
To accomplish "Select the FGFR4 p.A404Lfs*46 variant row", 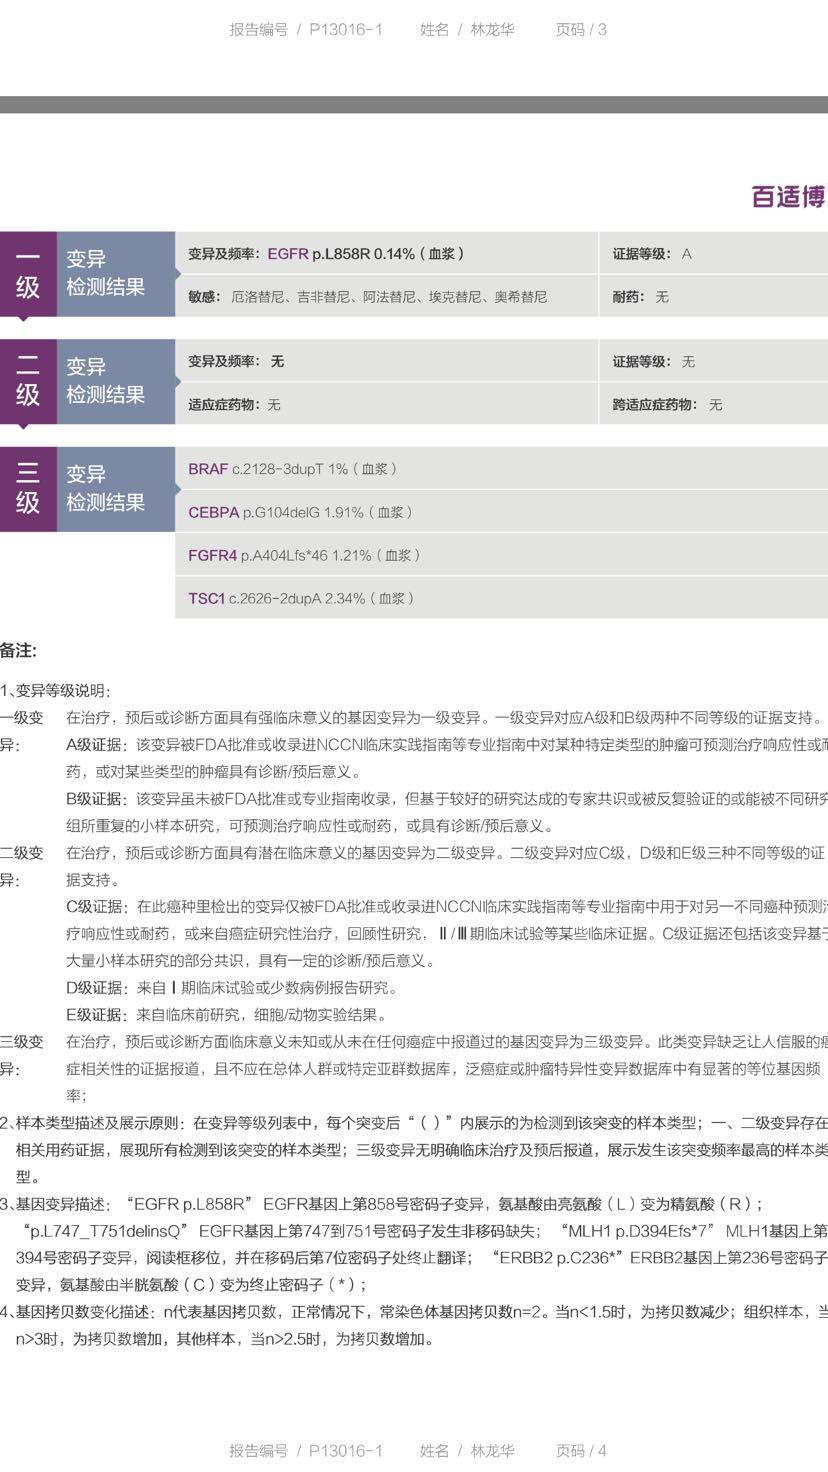I will coord(304,555).
